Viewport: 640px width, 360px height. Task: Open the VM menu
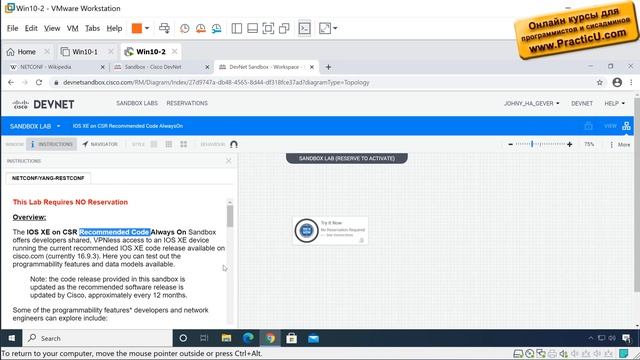coord(73,28)
